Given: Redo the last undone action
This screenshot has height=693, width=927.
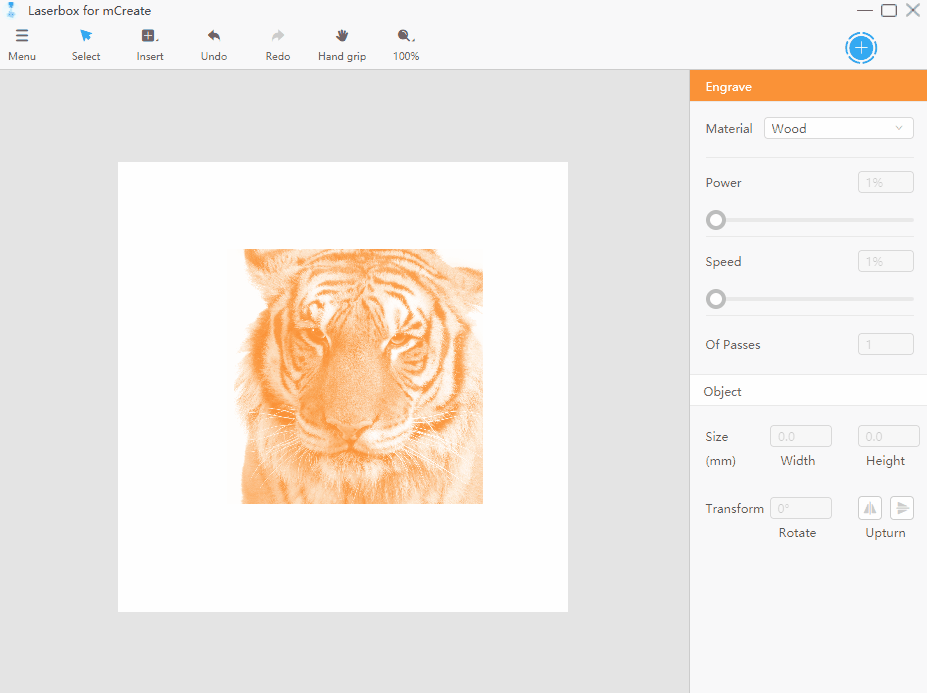Looking at the screenshot, I should (x=278, y=45).
